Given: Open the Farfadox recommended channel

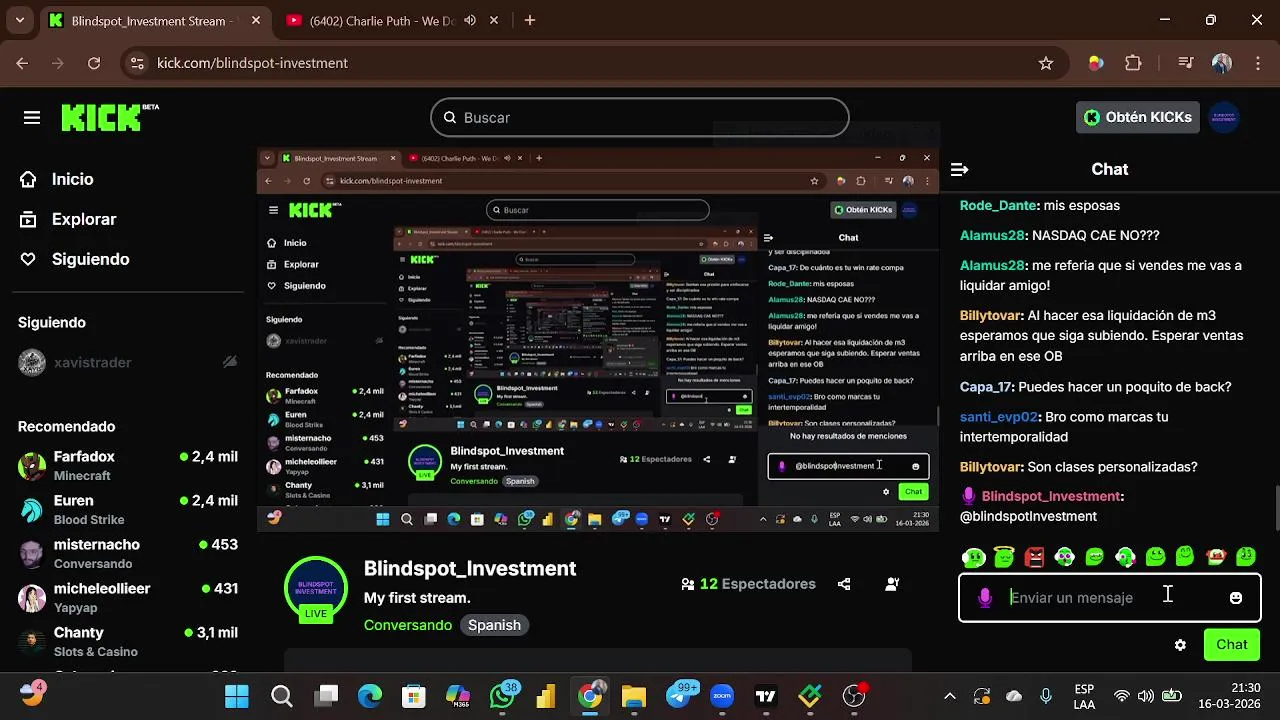Looking at the screenshot, I should (x=128, y=466).
